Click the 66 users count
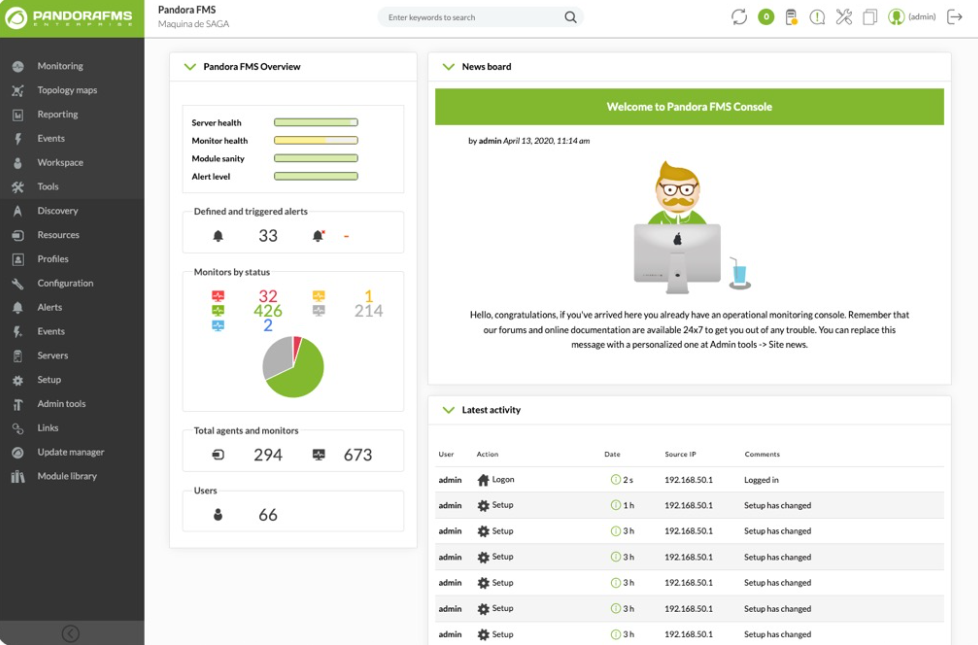This screenshot has height=645, width=978. coord(268,515)
